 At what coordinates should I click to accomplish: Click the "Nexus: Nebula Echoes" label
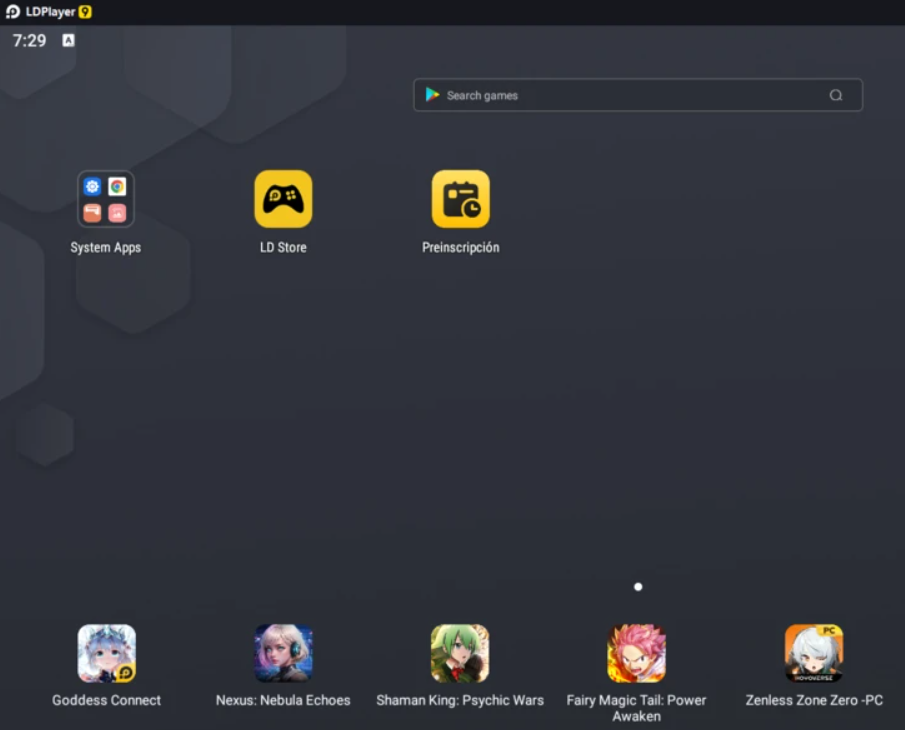point(283,701)
